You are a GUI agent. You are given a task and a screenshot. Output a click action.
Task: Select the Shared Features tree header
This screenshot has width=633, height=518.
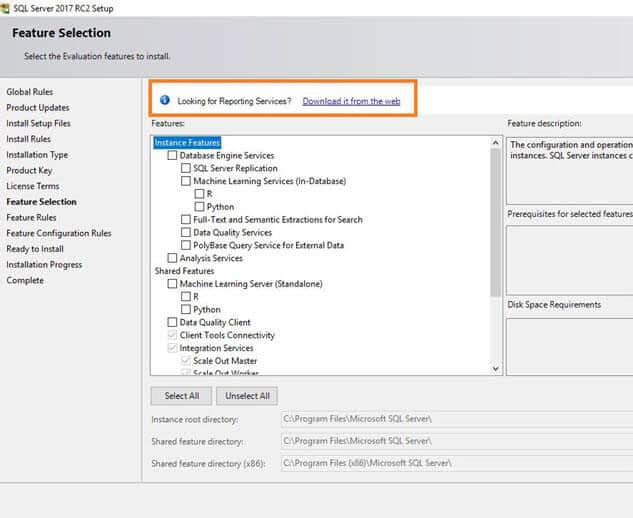click(184, 271)
